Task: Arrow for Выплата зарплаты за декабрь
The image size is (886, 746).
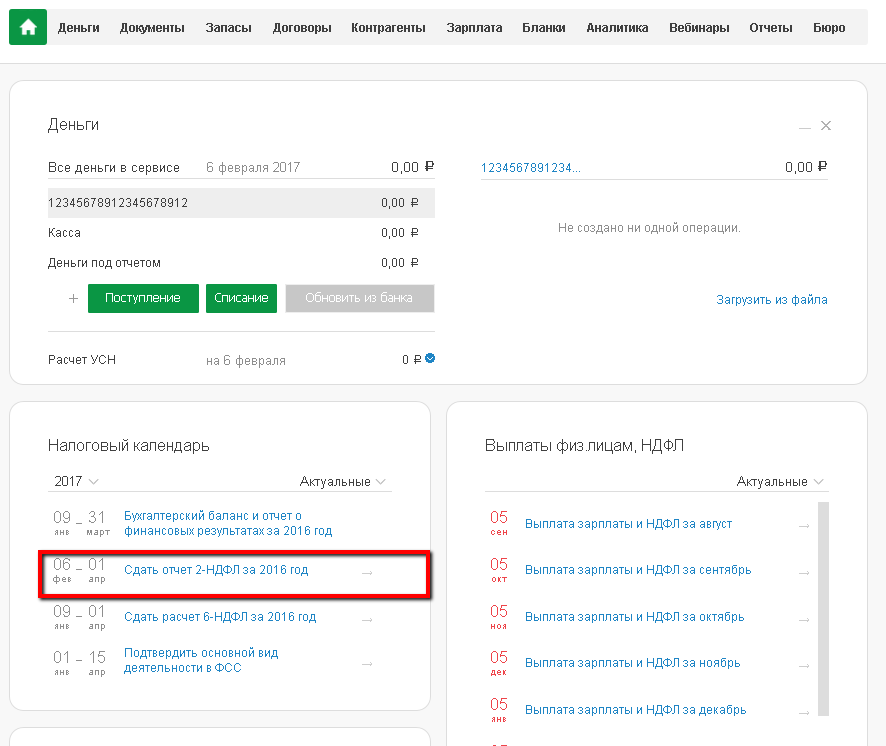Action: 804,713
